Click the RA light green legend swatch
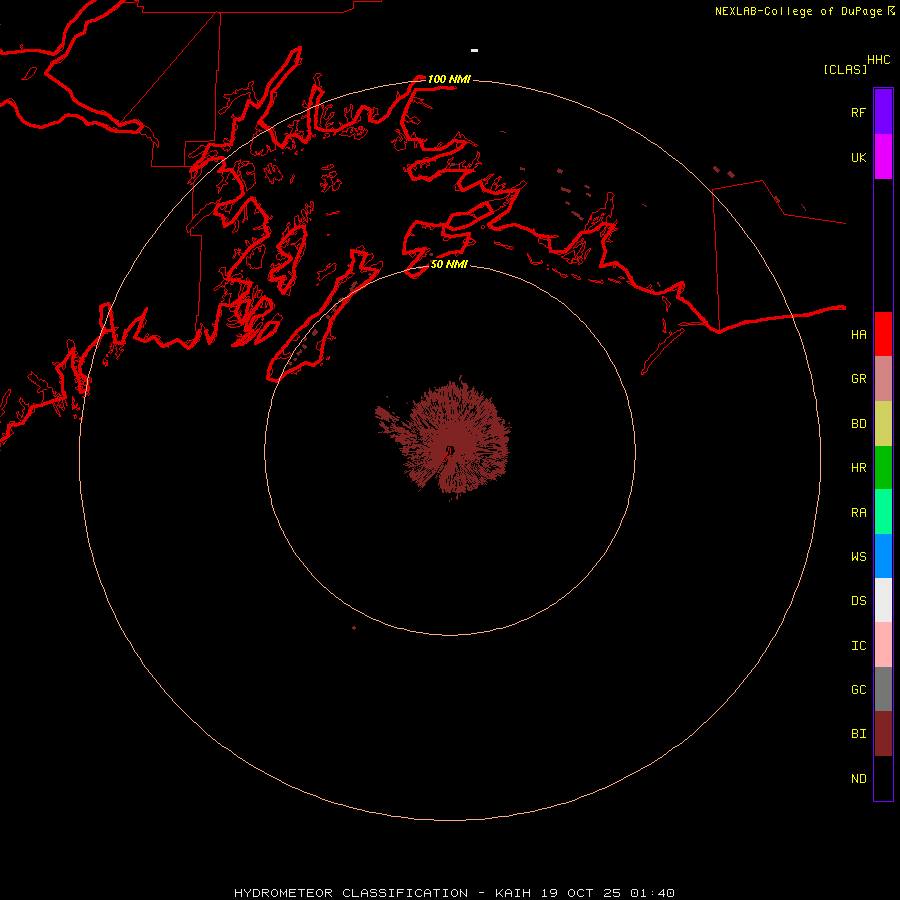The height and width of the screenshot is (900, 900). (x=883, y=512)
